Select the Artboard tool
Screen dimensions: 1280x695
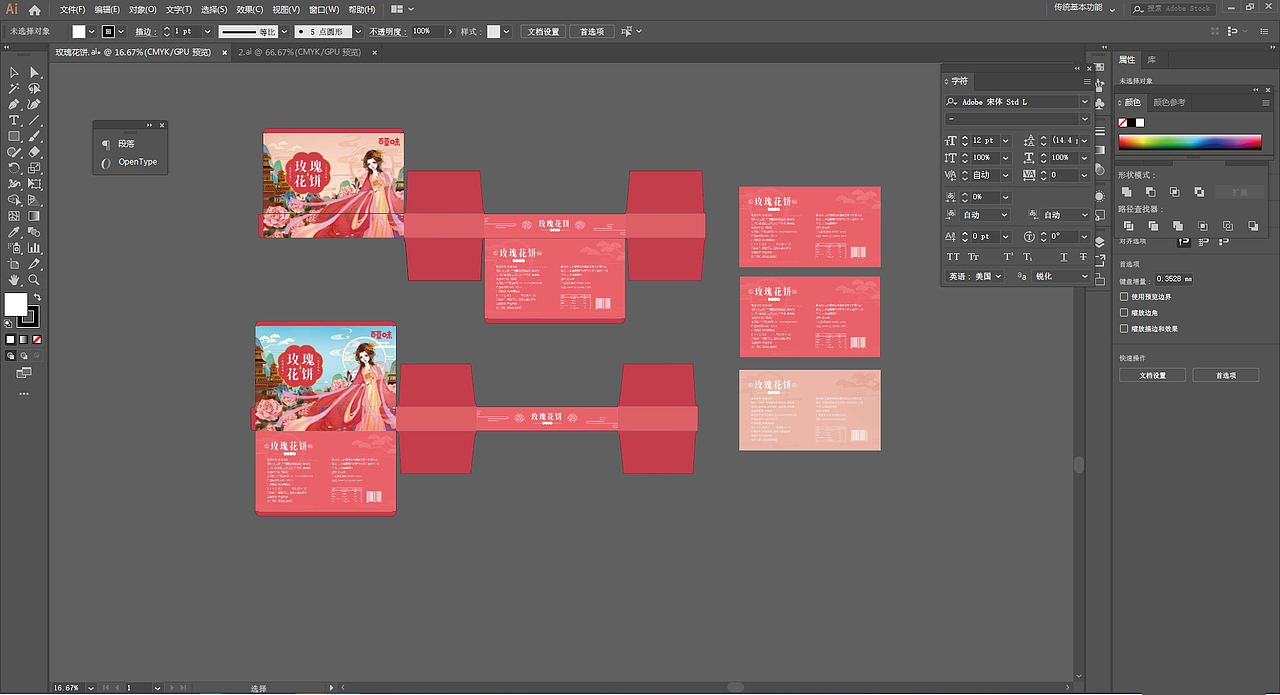click(14, 264)
